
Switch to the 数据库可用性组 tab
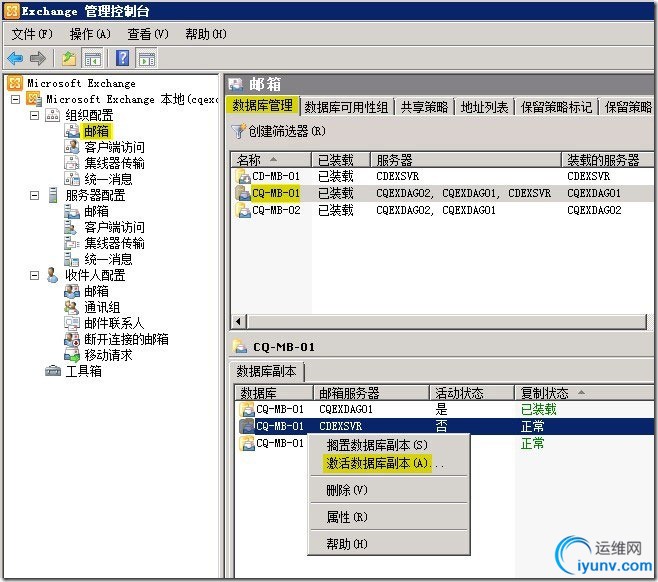(346, 107)
